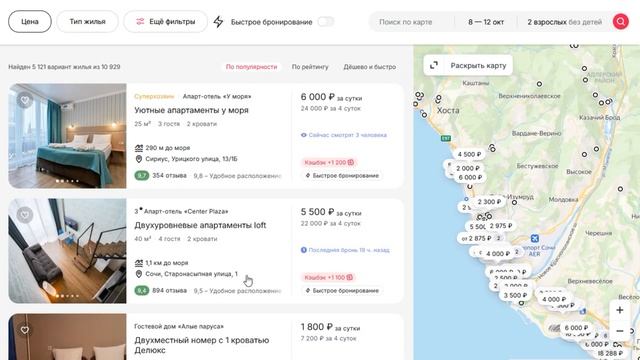The image size is (640, 360).
Task: Click the 5 500 ₽ за сутки price
Action: [331, 212]
